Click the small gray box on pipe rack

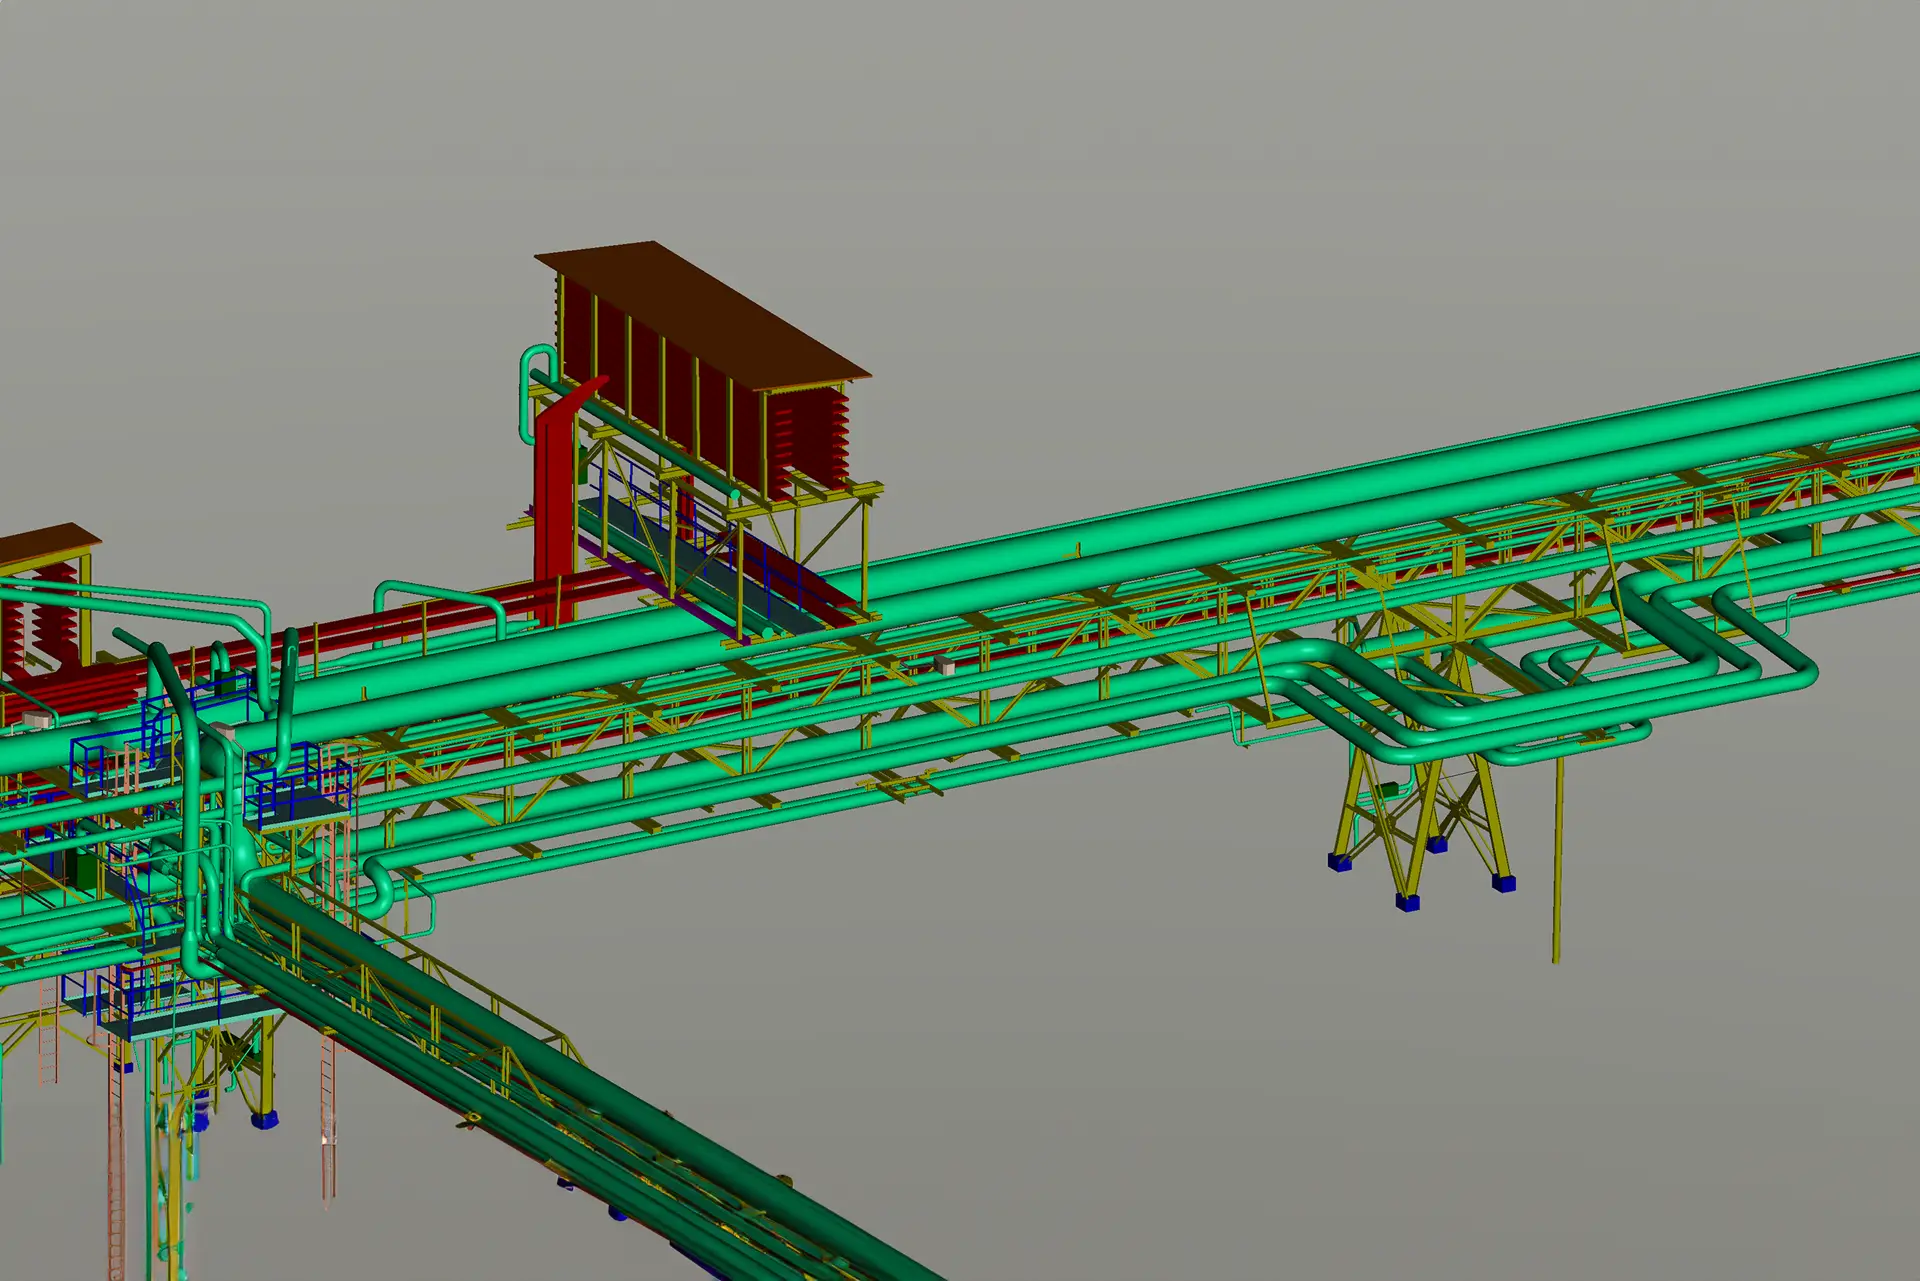(x=944, y=665)
